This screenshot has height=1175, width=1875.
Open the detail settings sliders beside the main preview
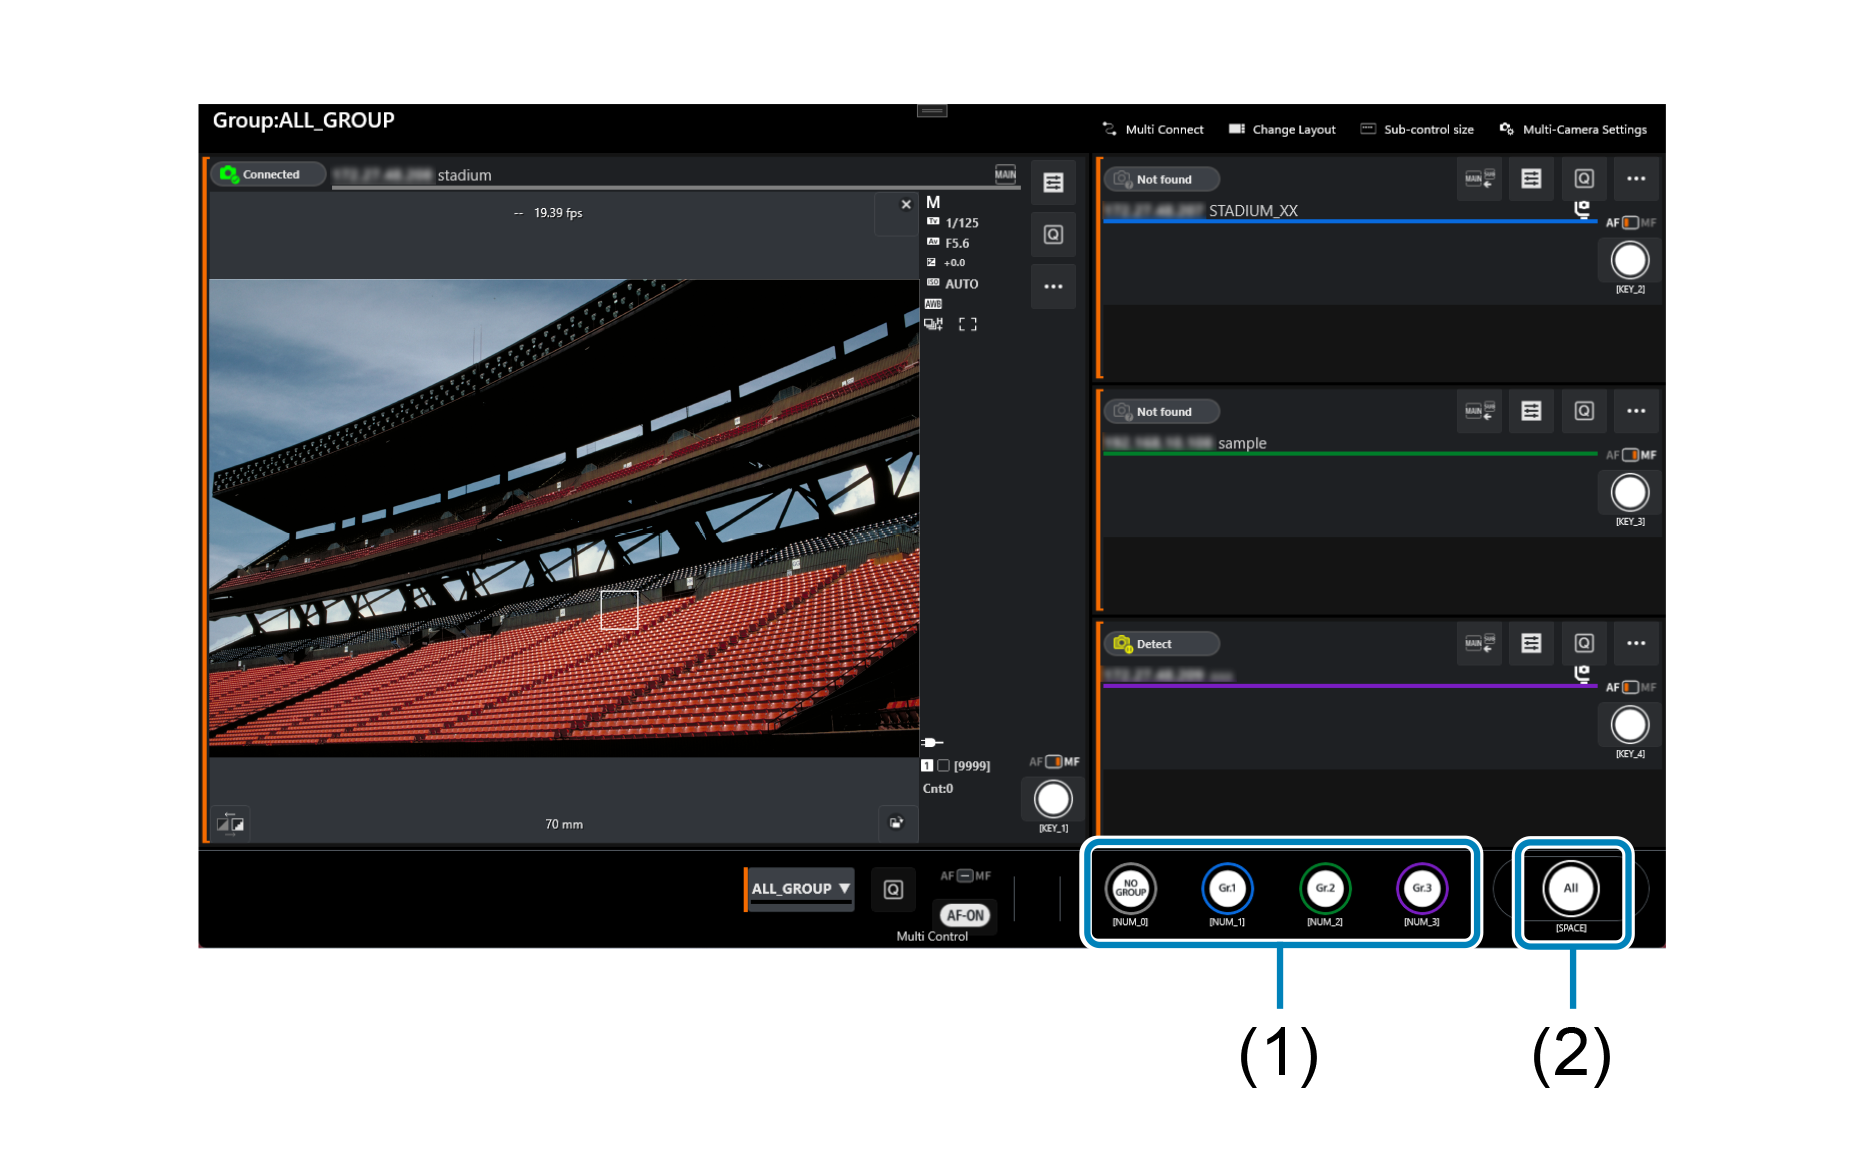1053,182
